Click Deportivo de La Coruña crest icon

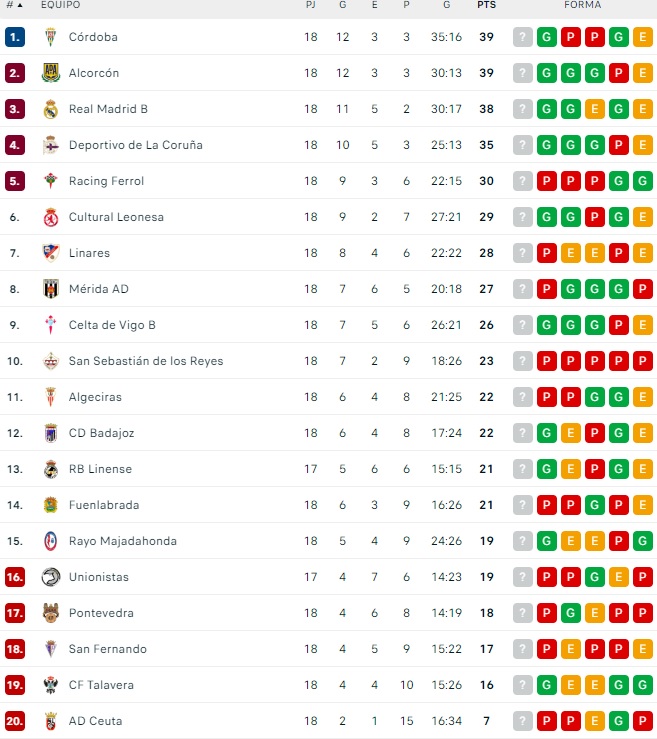(x=51, y=145)
